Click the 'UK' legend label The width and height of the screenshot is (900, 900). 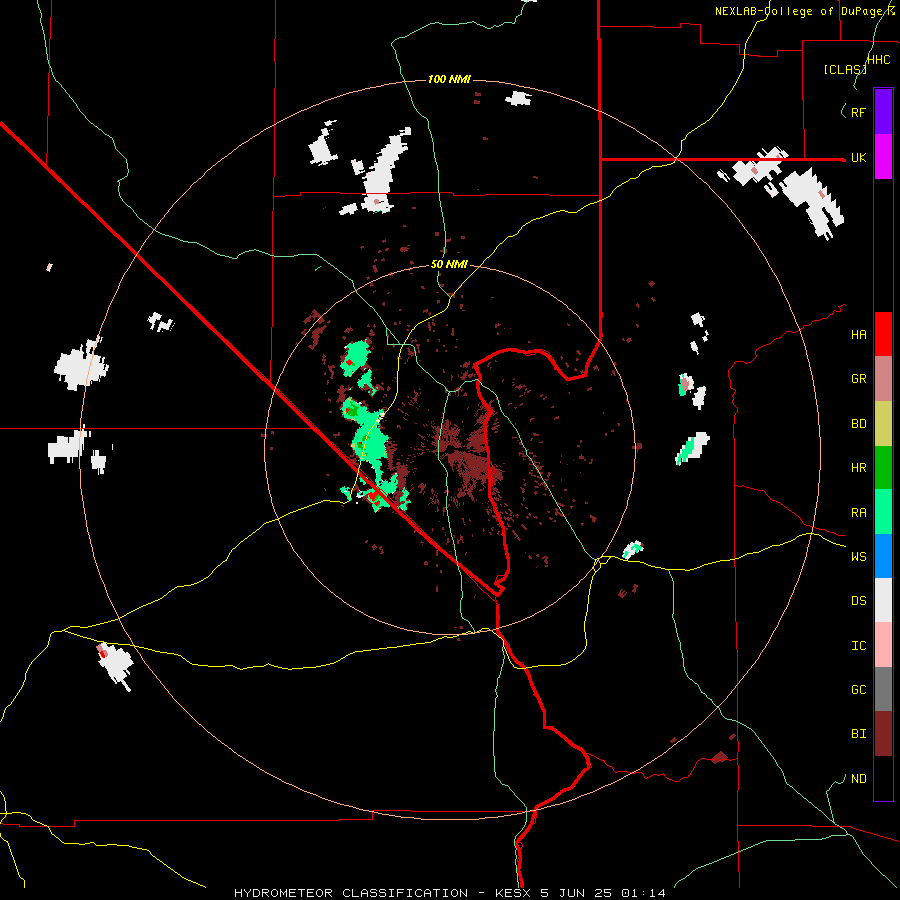858,158
